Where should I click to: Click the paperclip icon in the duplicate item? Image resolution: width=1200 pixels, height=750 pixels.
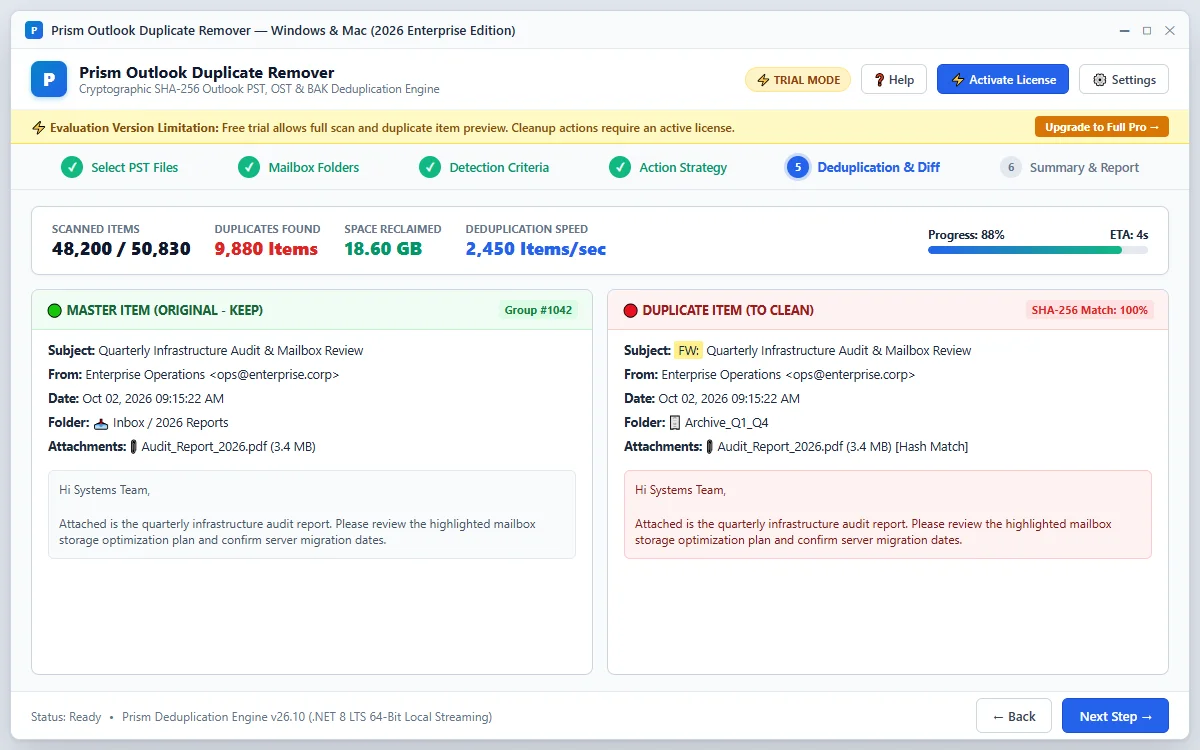710,447
